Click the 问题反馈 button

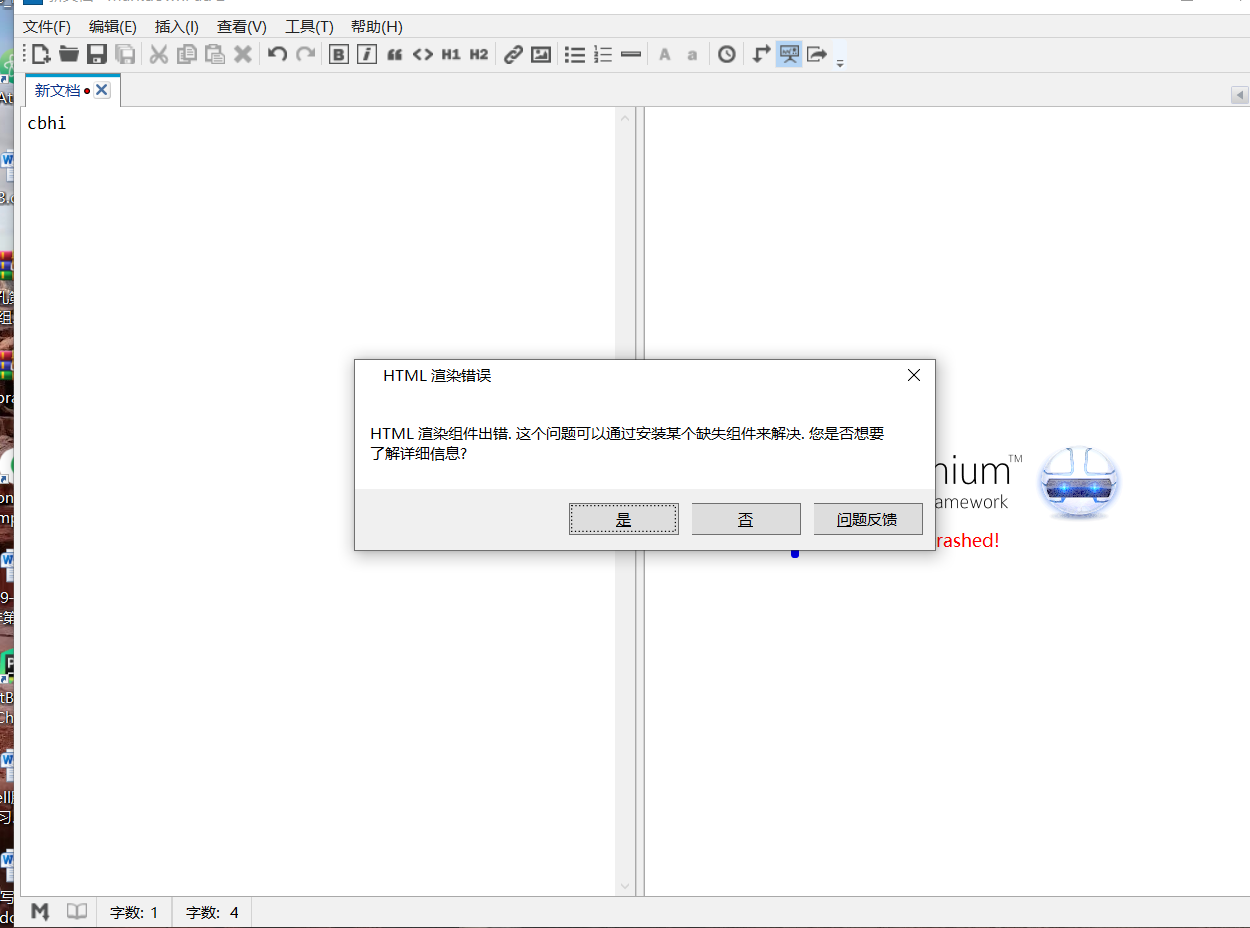point(868,519)
